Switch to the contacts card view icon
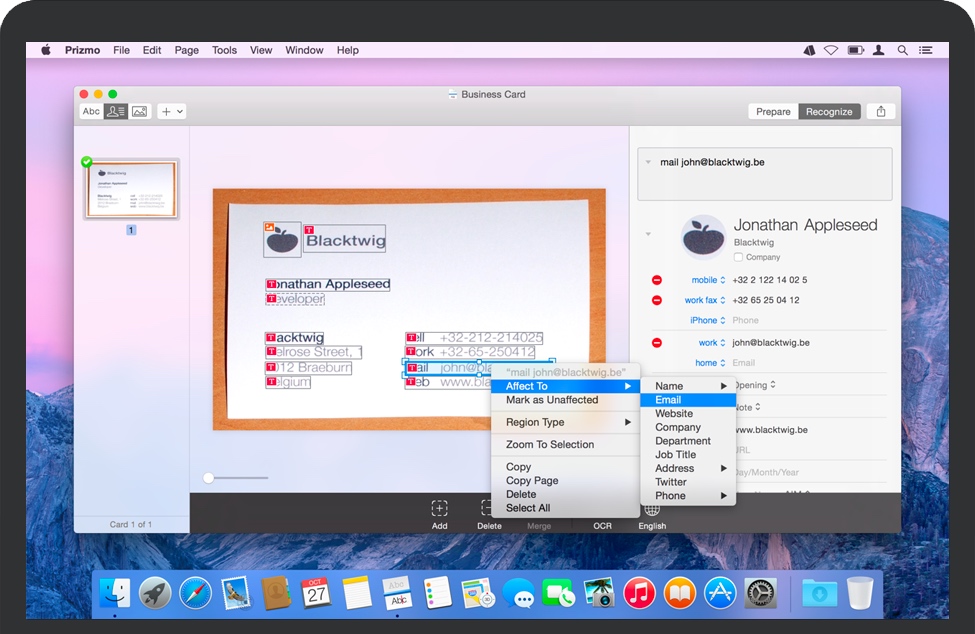The width and height of the screenshot is (975, 634). (x=114, y=111)
